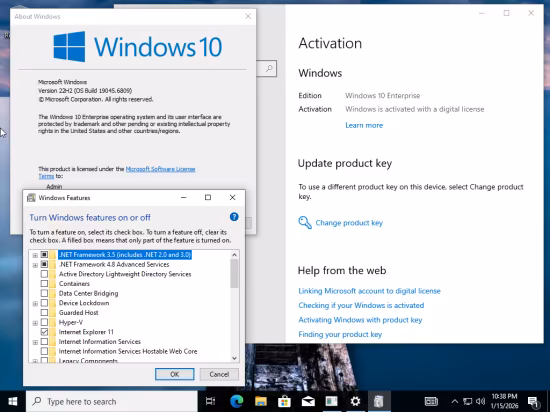Click the features list scroll-down arrow
Viewport: 550px width, 412px height.
(234, 358)
